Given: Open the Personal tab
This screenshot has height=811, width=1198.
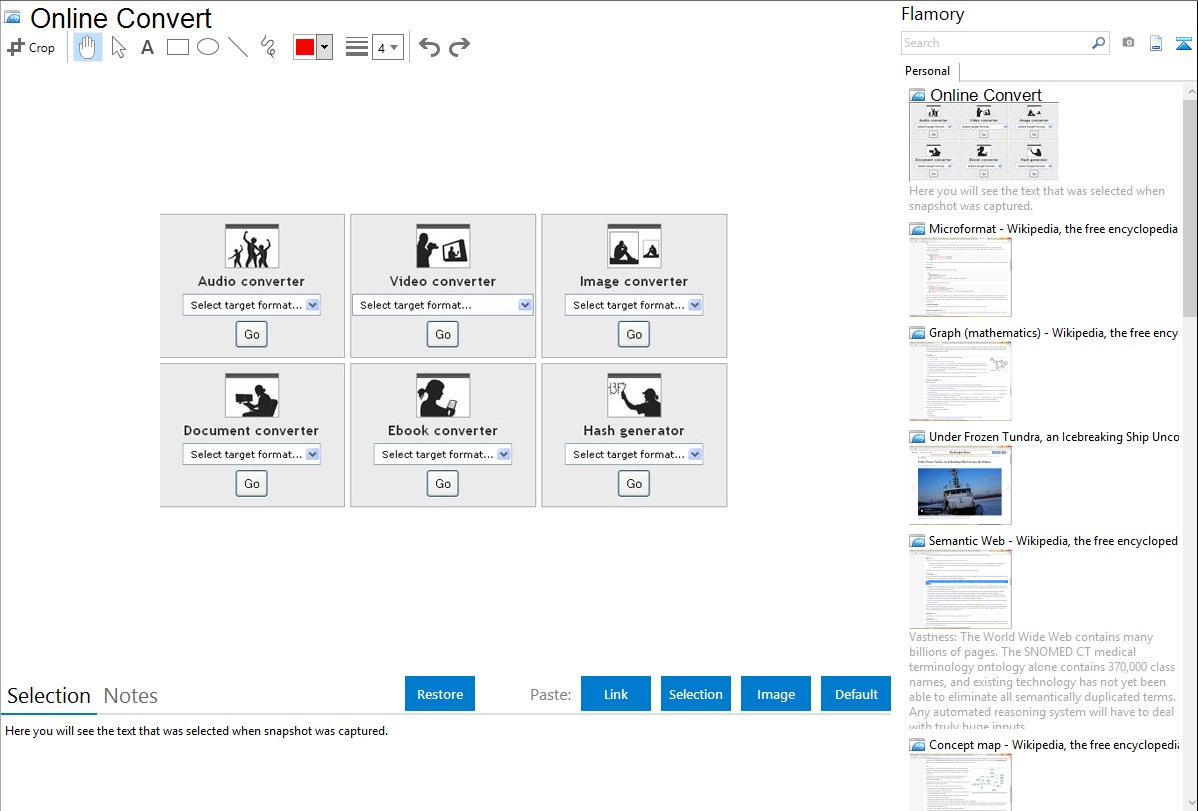Looking at the screenshot, I should [x=927, y=71].
